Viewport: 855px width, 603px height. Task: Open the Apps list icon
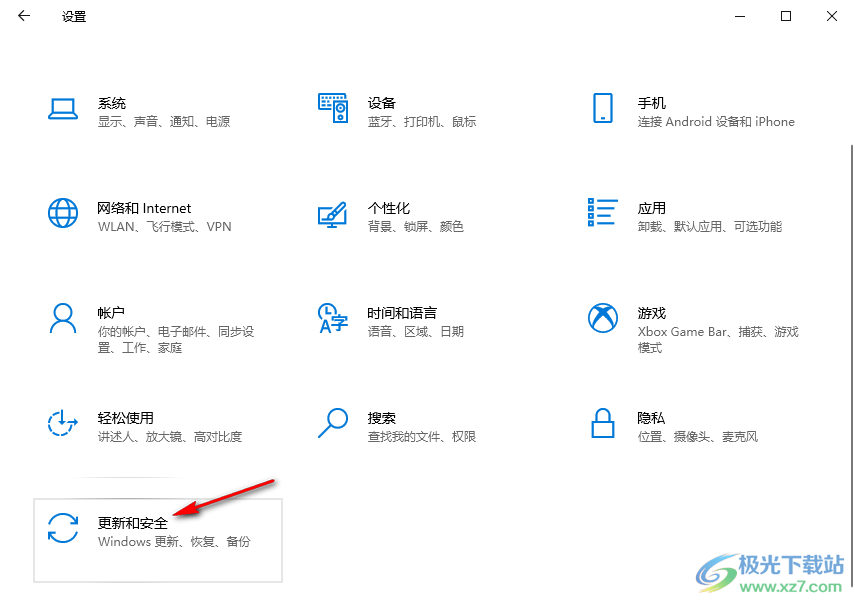[x=603, y=213]
